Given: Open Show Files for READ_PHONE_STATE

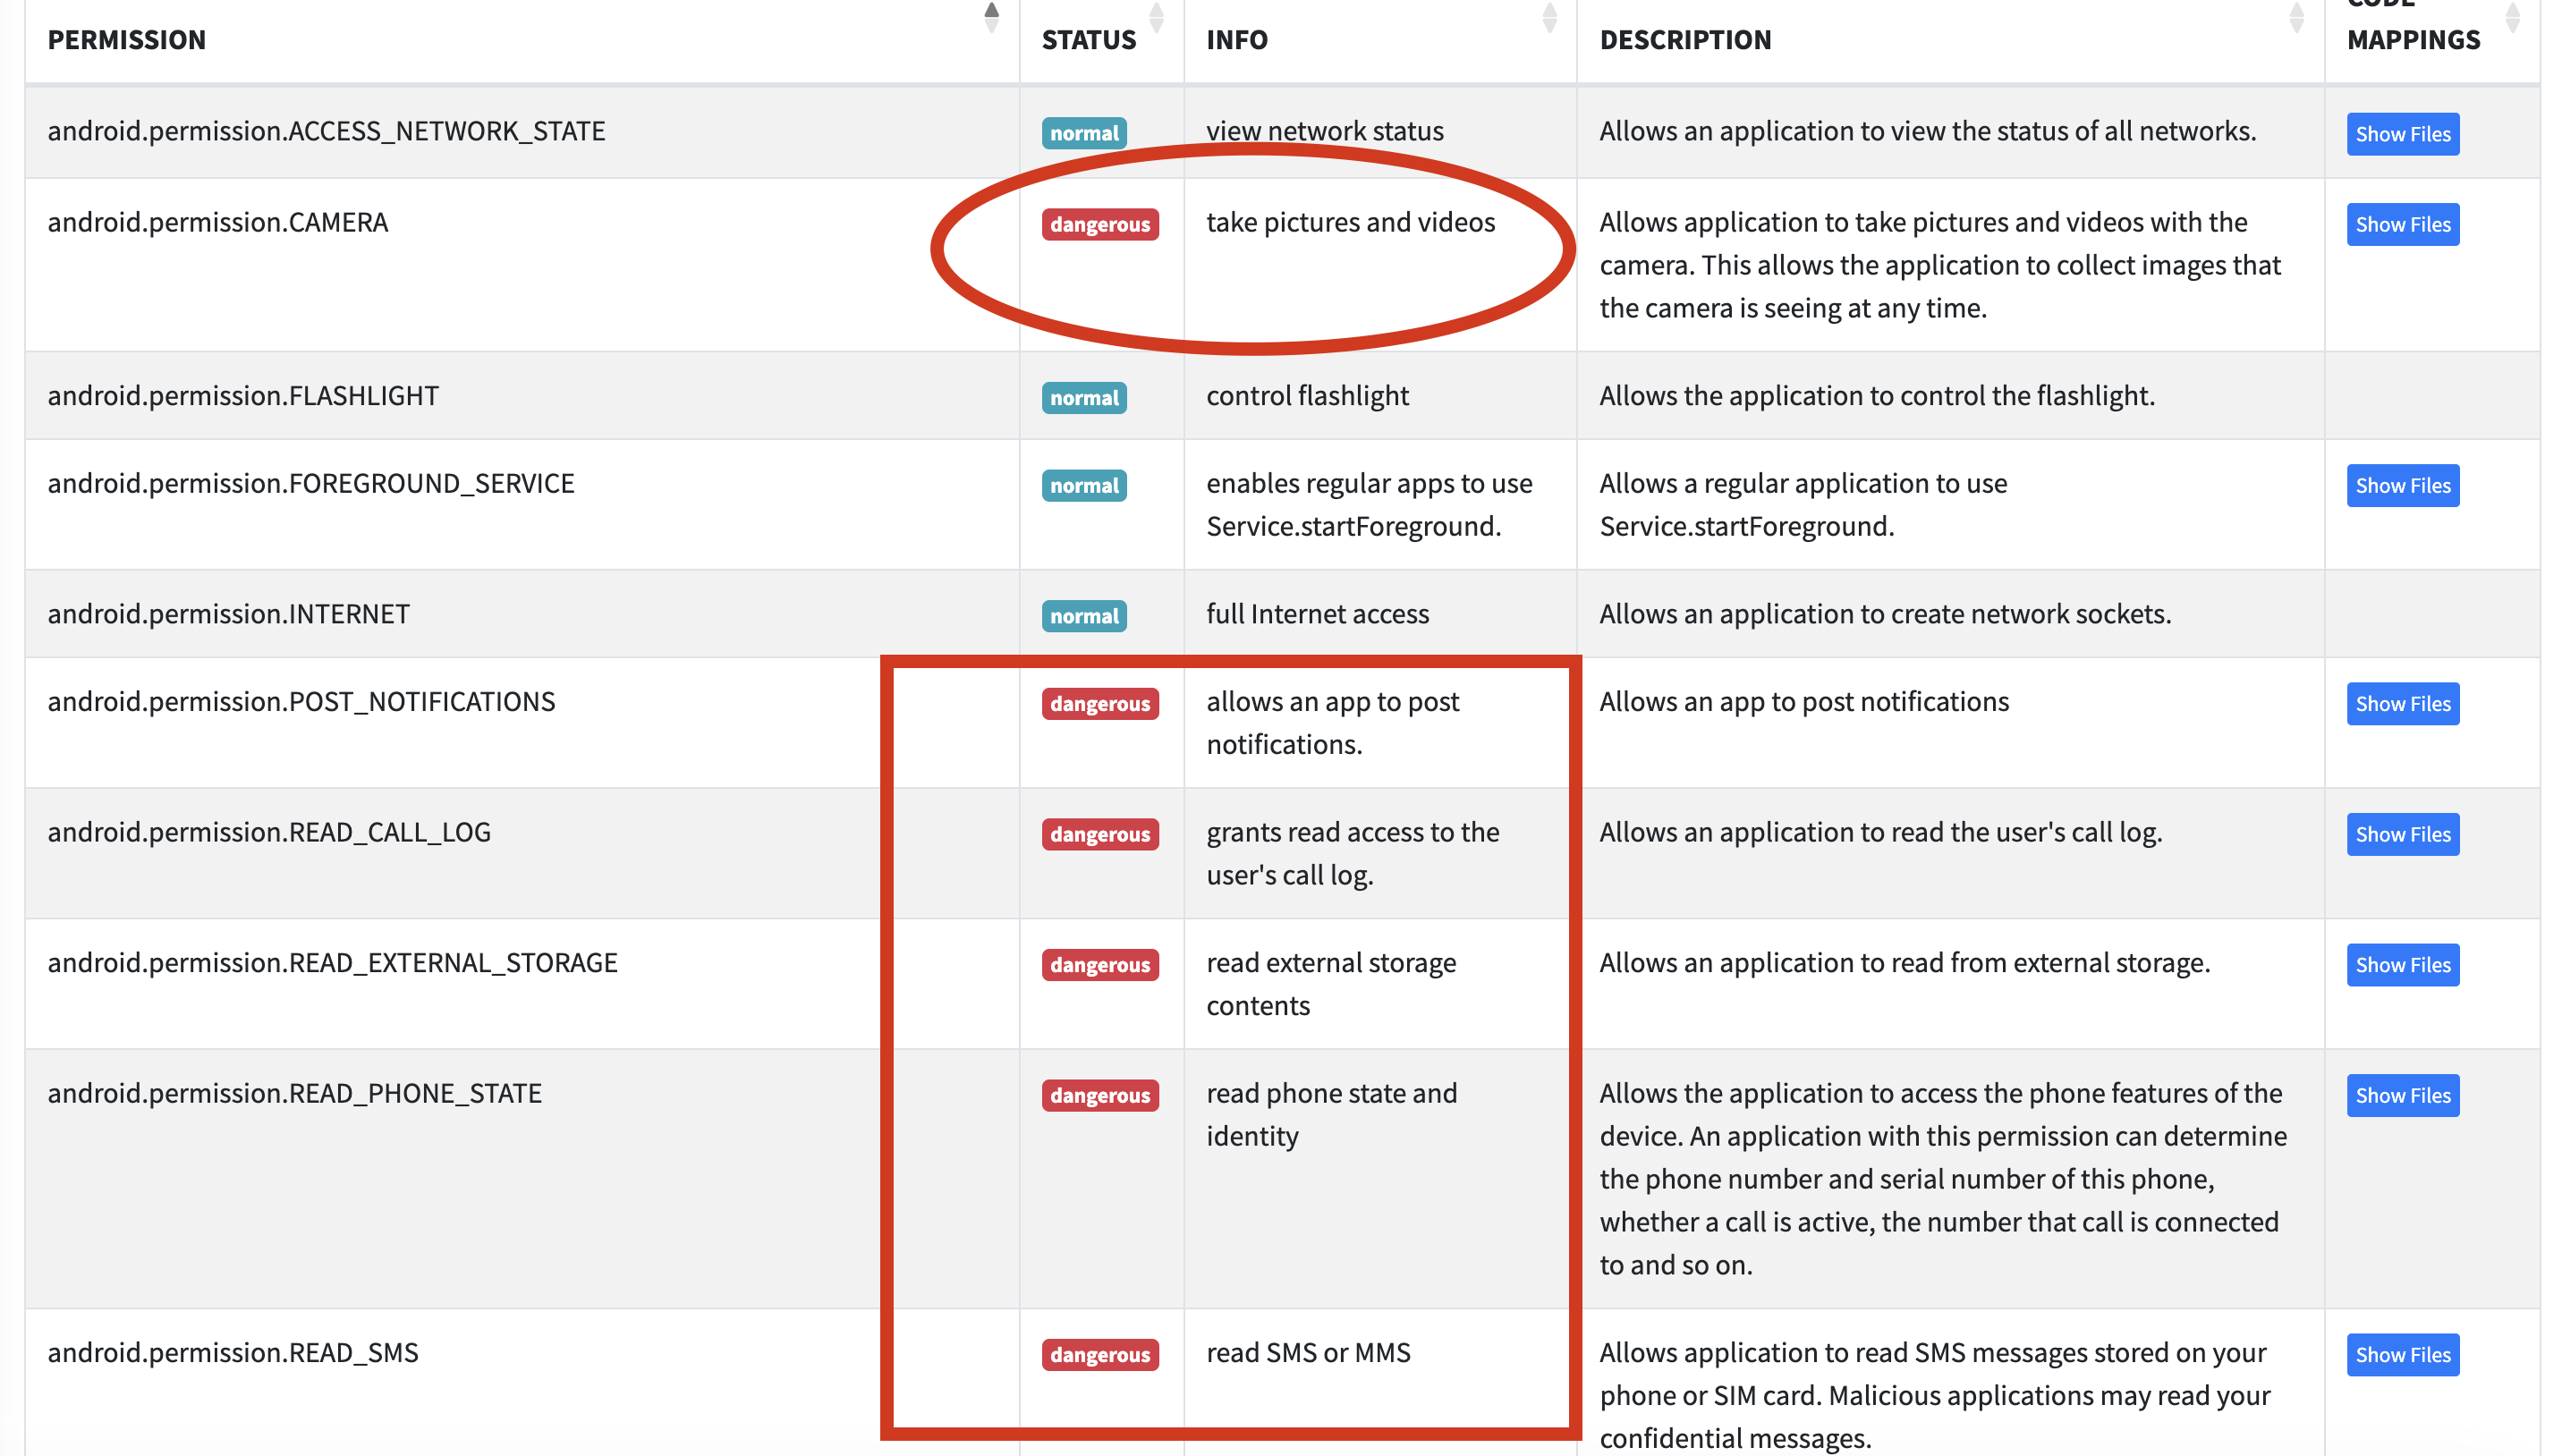Looking at the screenshot, I should (x=2402, y=1096).
